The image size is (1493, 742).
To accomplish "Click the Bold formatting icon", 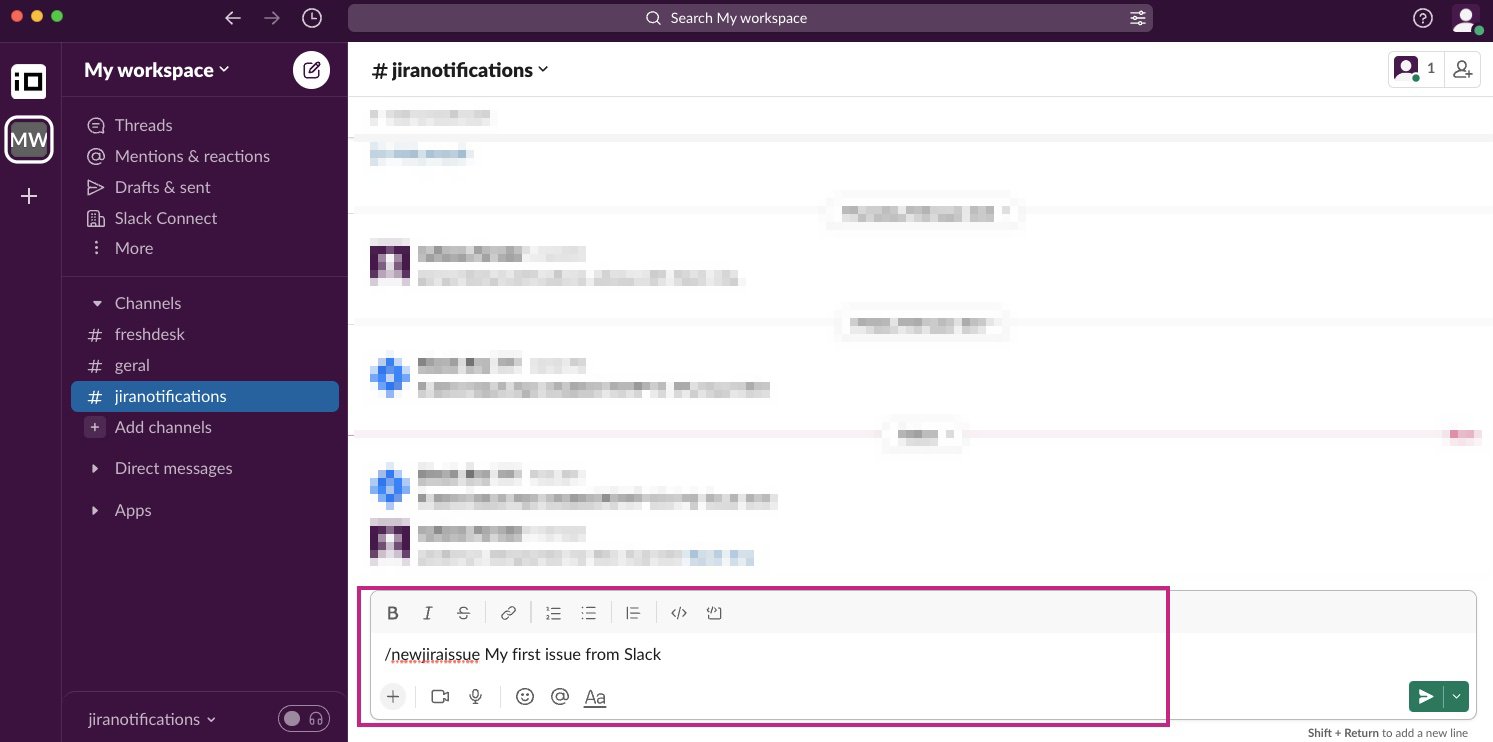I will click(393, 613).
